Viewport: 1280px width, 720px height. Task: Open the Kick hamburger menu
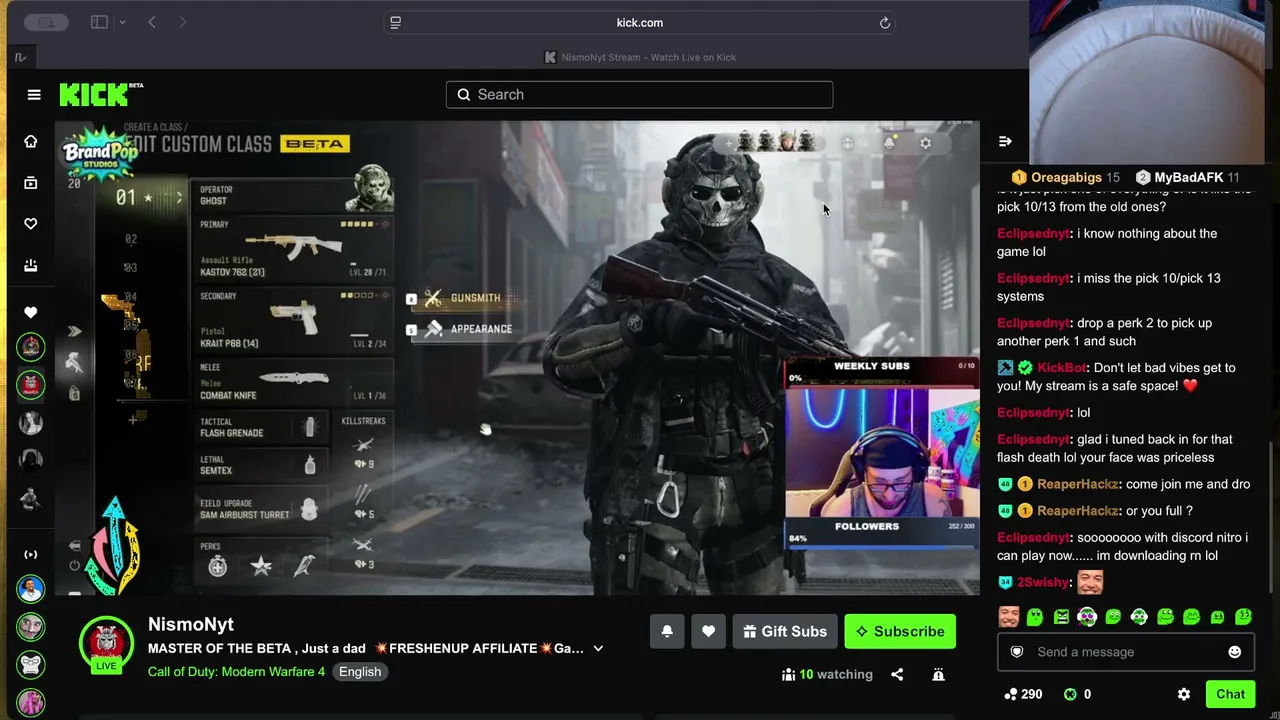point(34,94)
